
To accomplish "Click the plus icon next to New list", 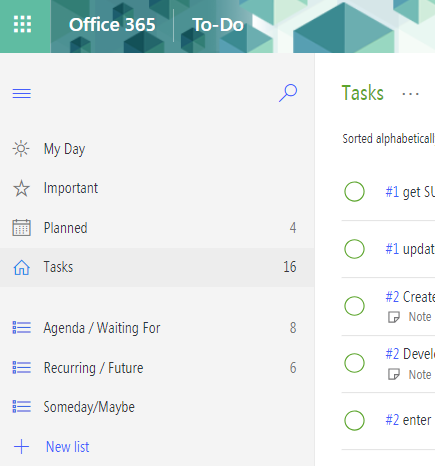I will click(x=21, y=447).
